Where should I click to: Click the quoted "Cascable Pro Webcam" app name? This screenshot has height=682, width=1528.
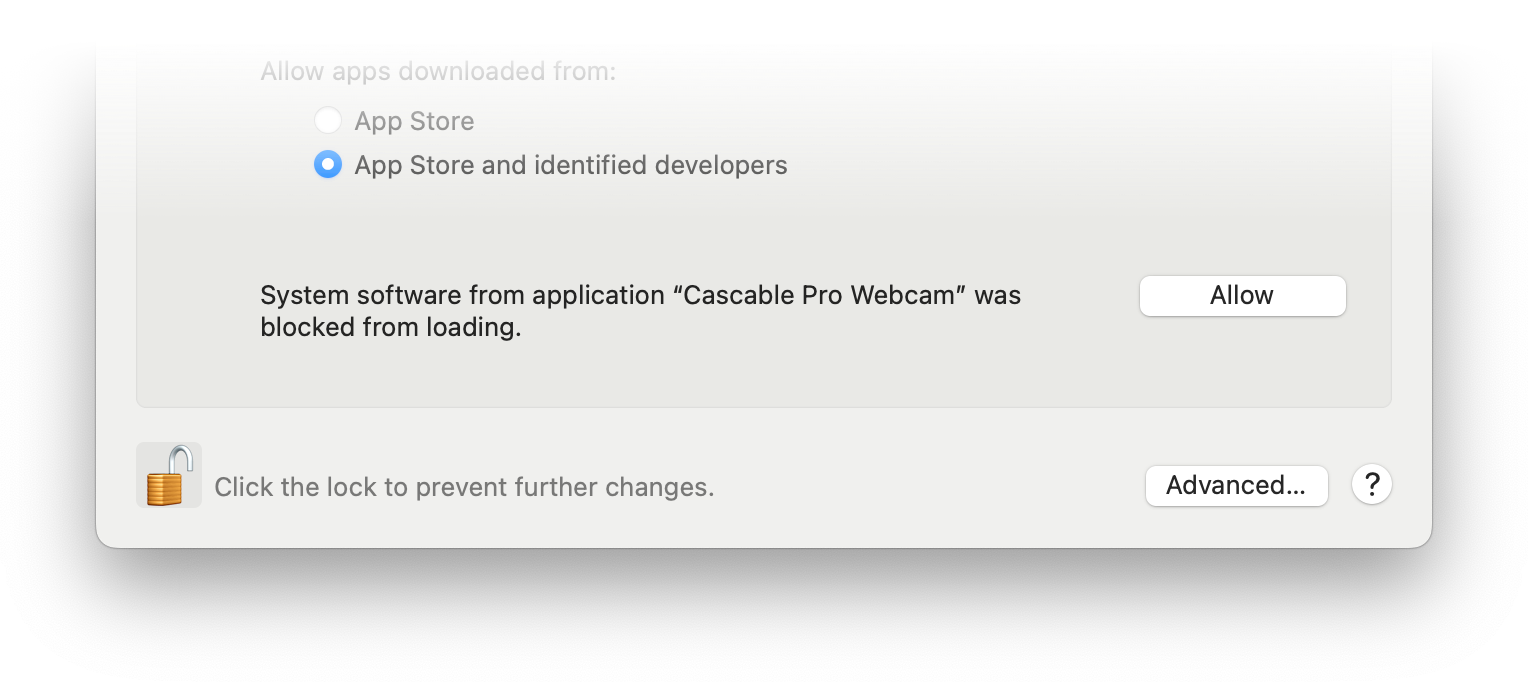(820, 296)
